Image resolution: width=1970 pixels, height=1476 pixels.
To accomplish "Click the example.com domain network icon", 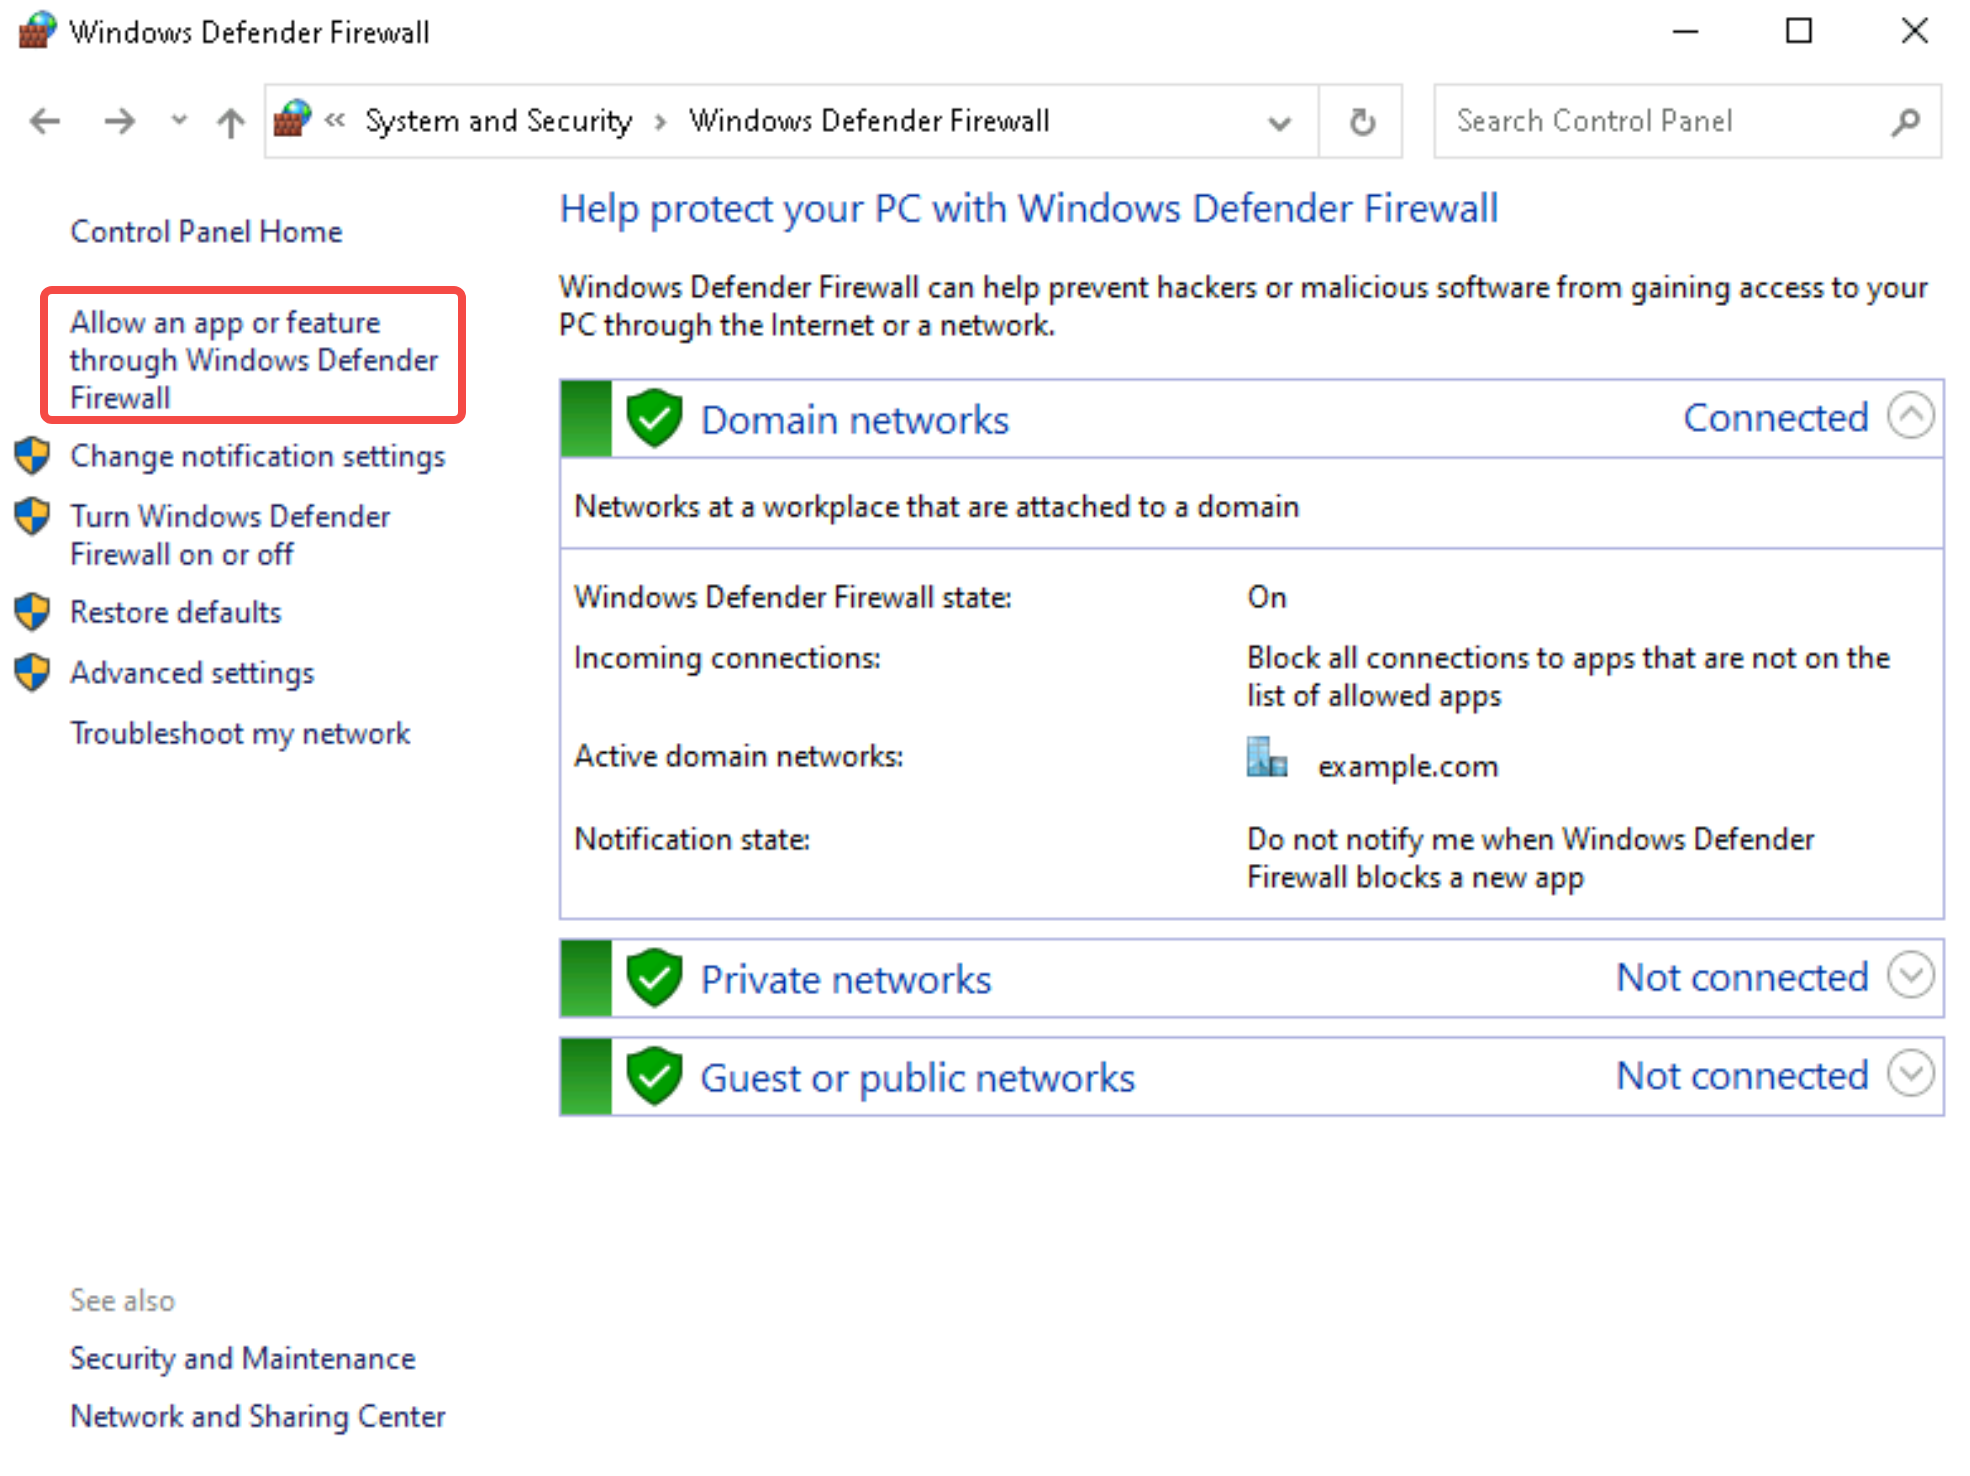I will [x=1267, y=758].
